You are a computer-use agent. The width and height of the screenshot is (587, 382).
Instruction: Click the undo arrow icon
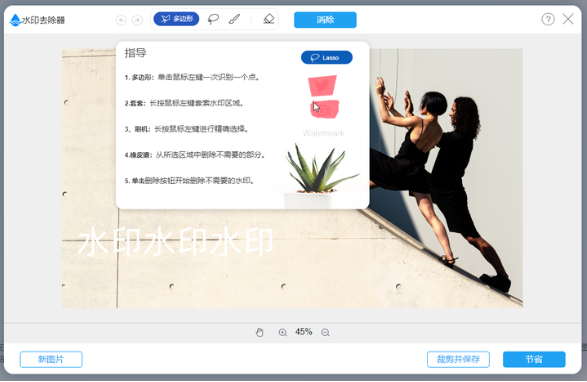[x=121, y=20]
